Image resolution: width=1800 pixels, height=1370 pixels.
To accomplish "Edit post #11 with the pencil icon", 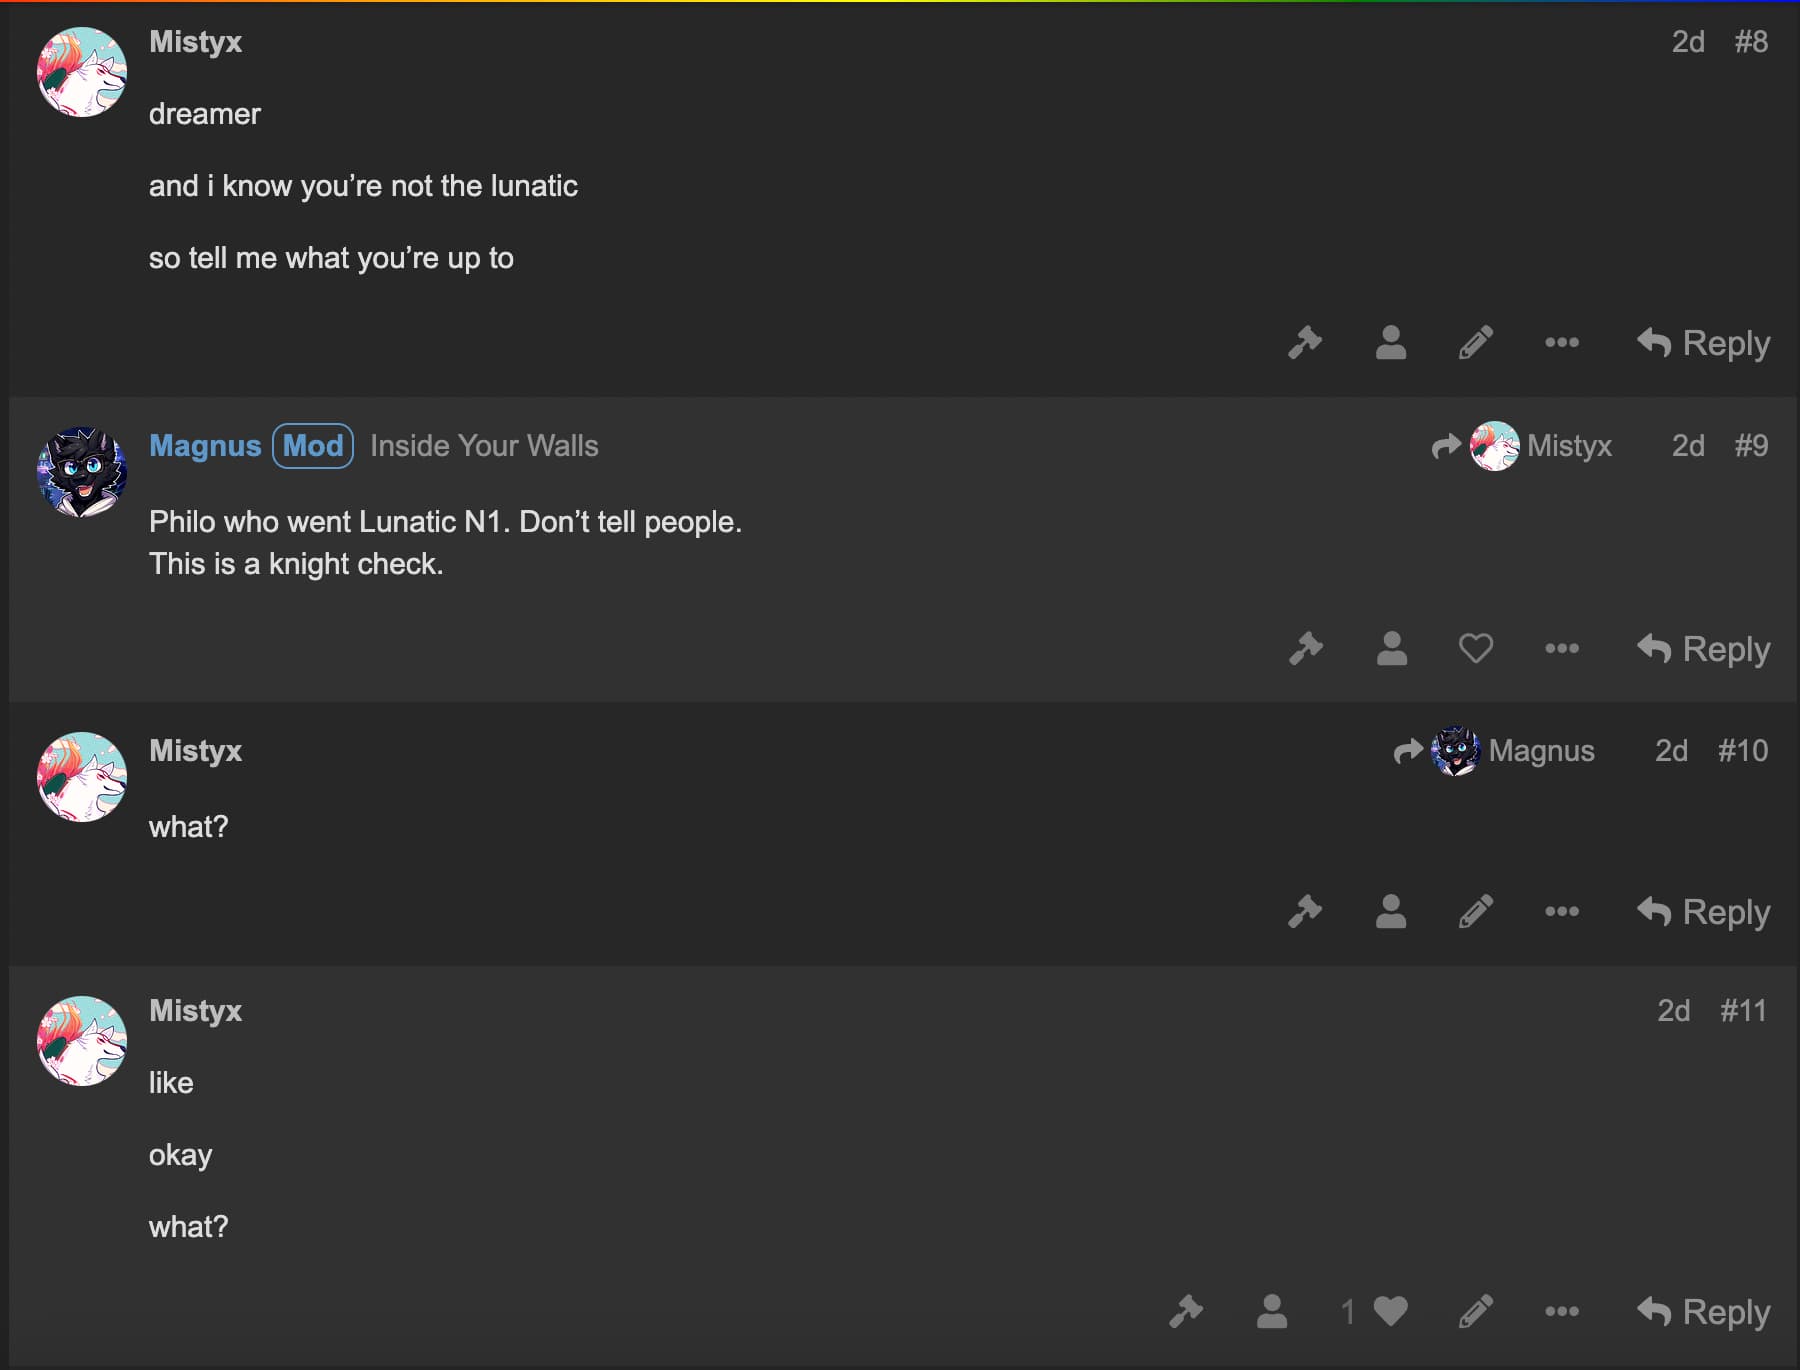I will (x=1476, y=1311).
